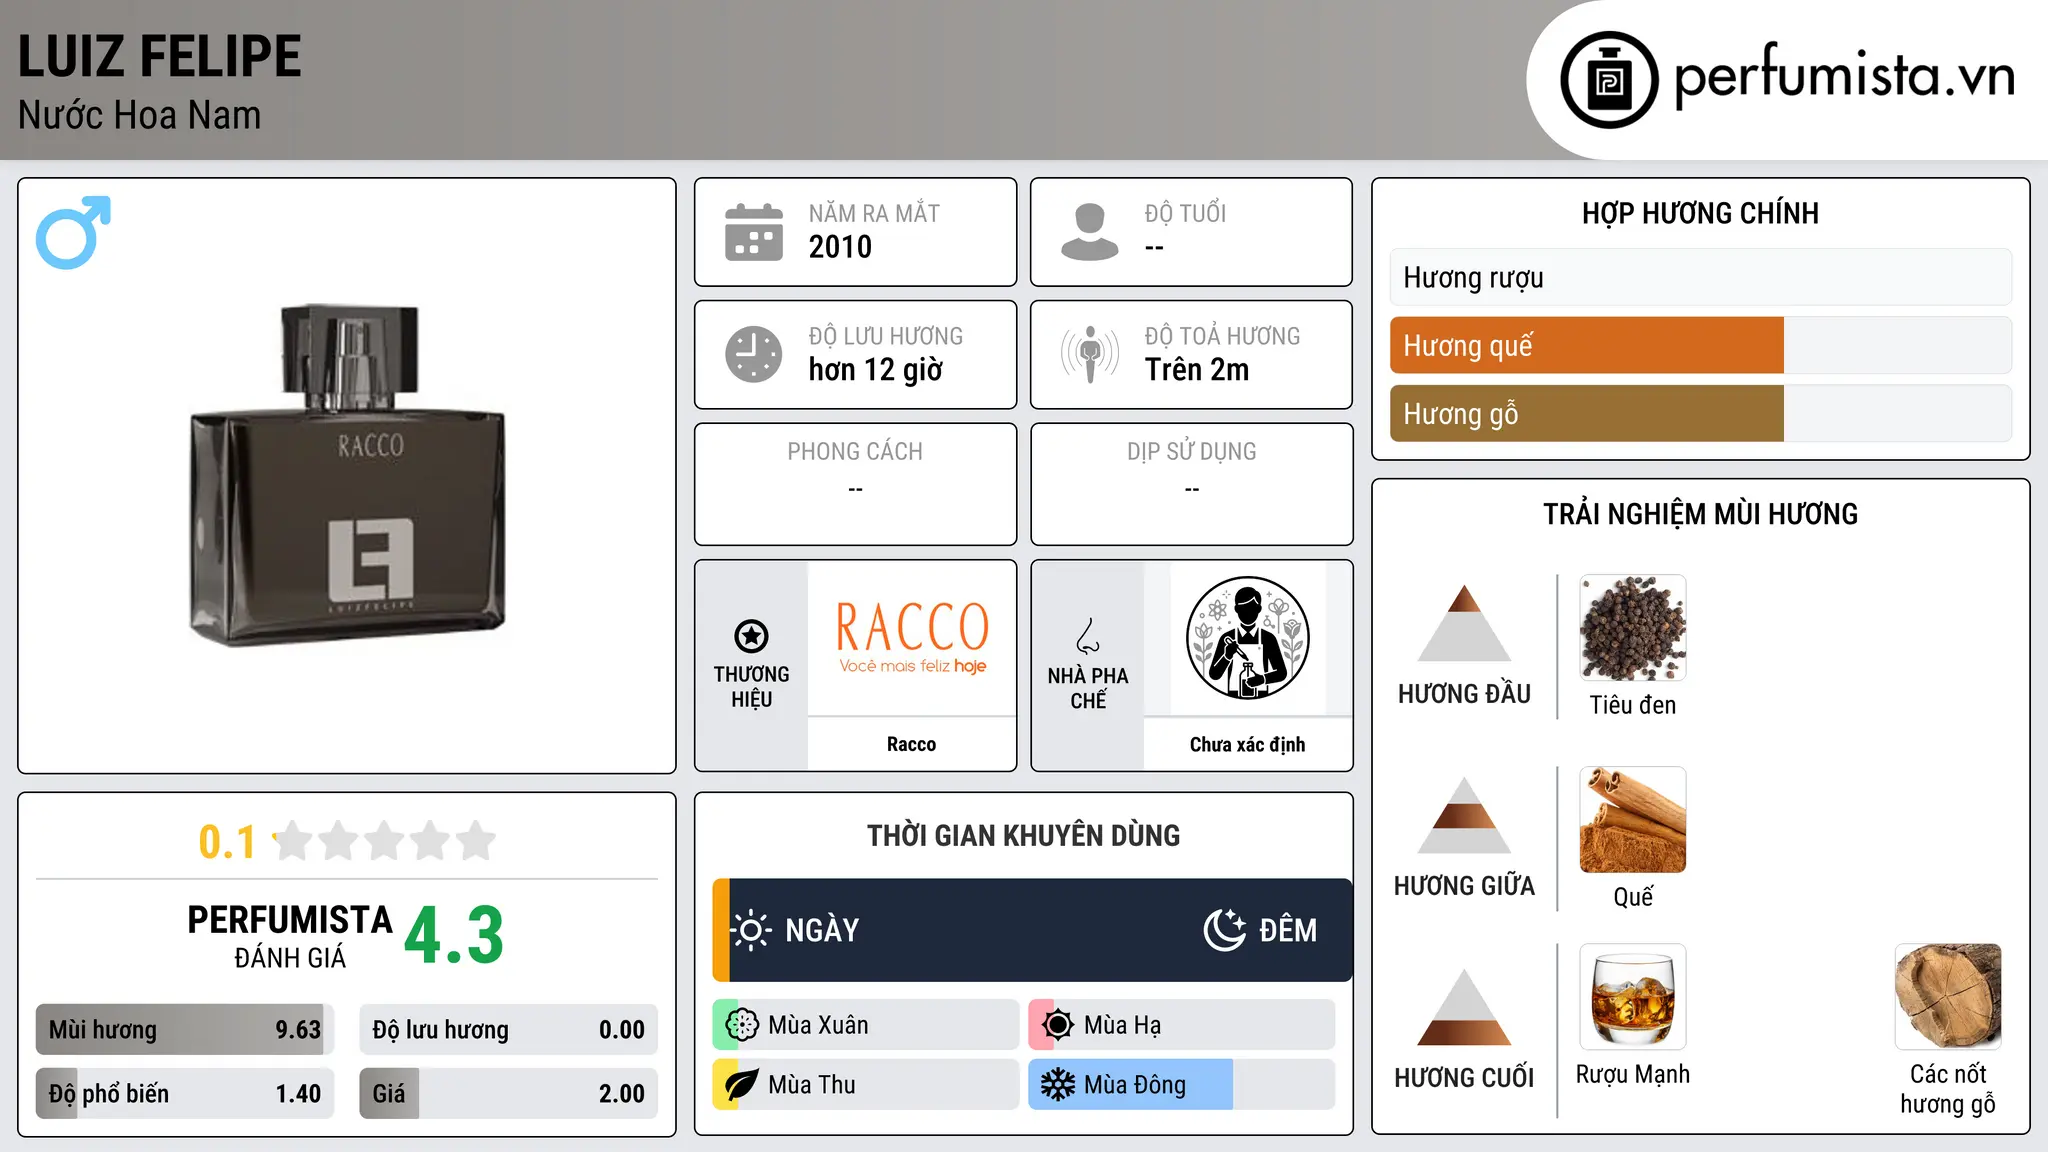Screen dimensions: 2048x1152
Task: Click the Mùi hương 9.63 score bar
Action: point(185,1030)
